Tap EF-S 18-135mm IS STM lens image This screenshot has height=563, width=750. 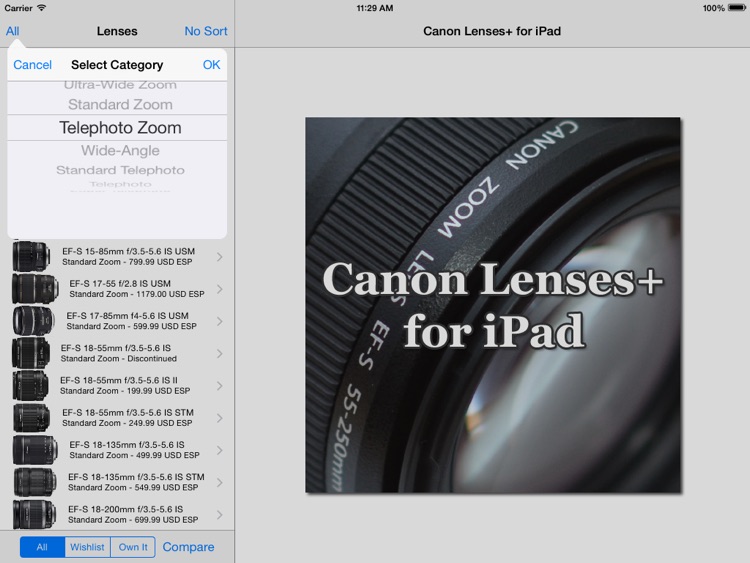34,482
